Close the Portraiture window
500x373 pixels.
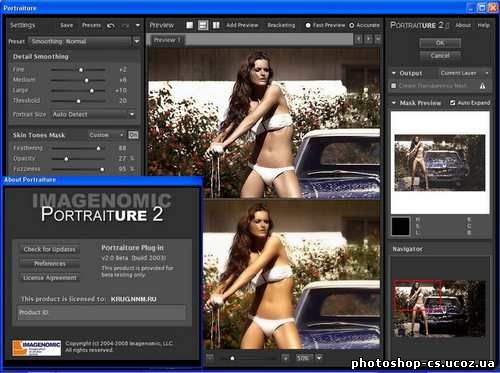click(x=493, y=8)
